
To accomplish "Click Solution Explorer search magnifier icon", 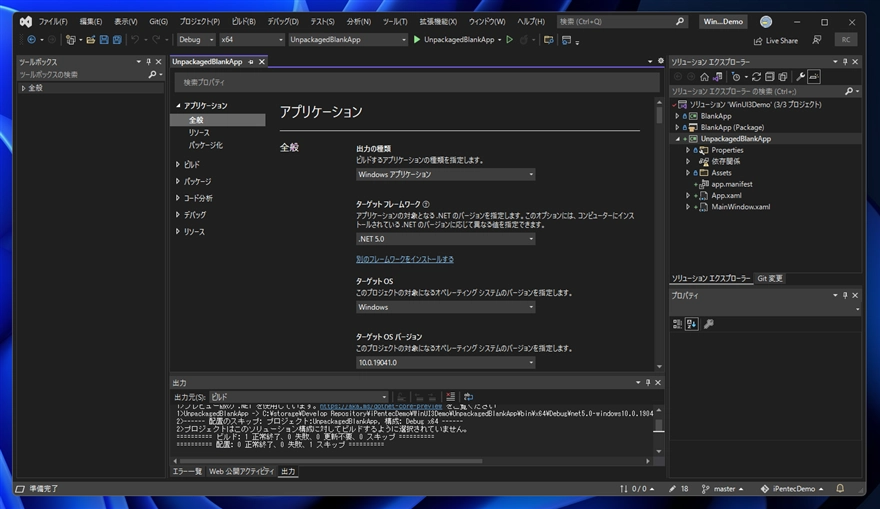I will [x=849, y=91].
